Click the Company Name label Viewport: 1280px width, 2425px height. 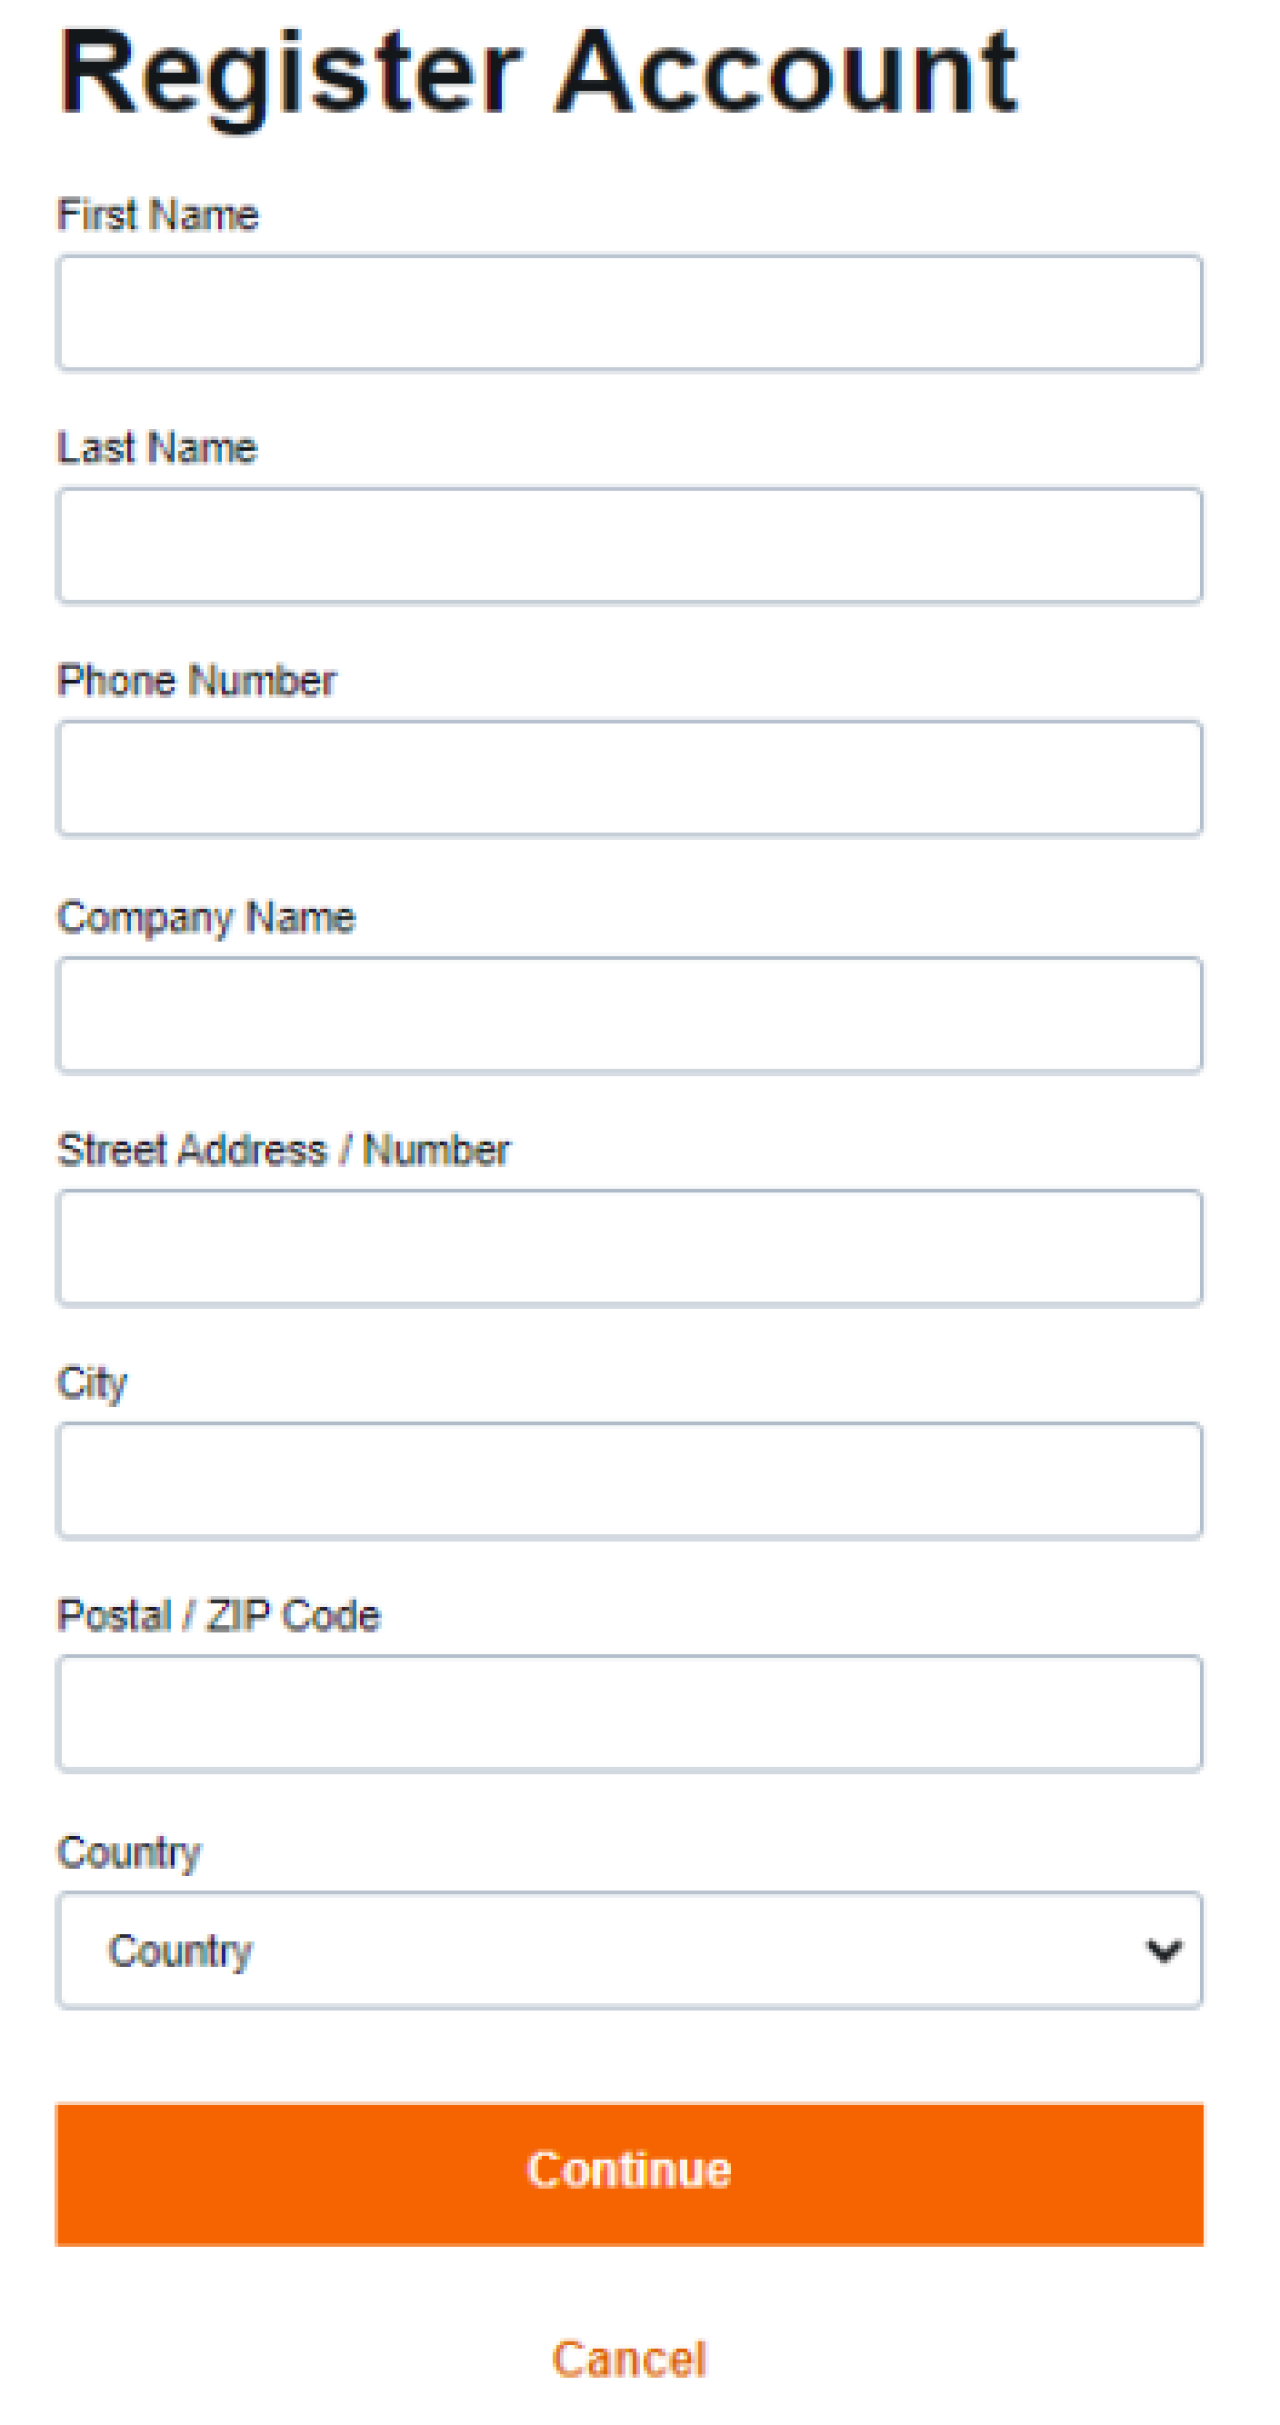(206, 915)
